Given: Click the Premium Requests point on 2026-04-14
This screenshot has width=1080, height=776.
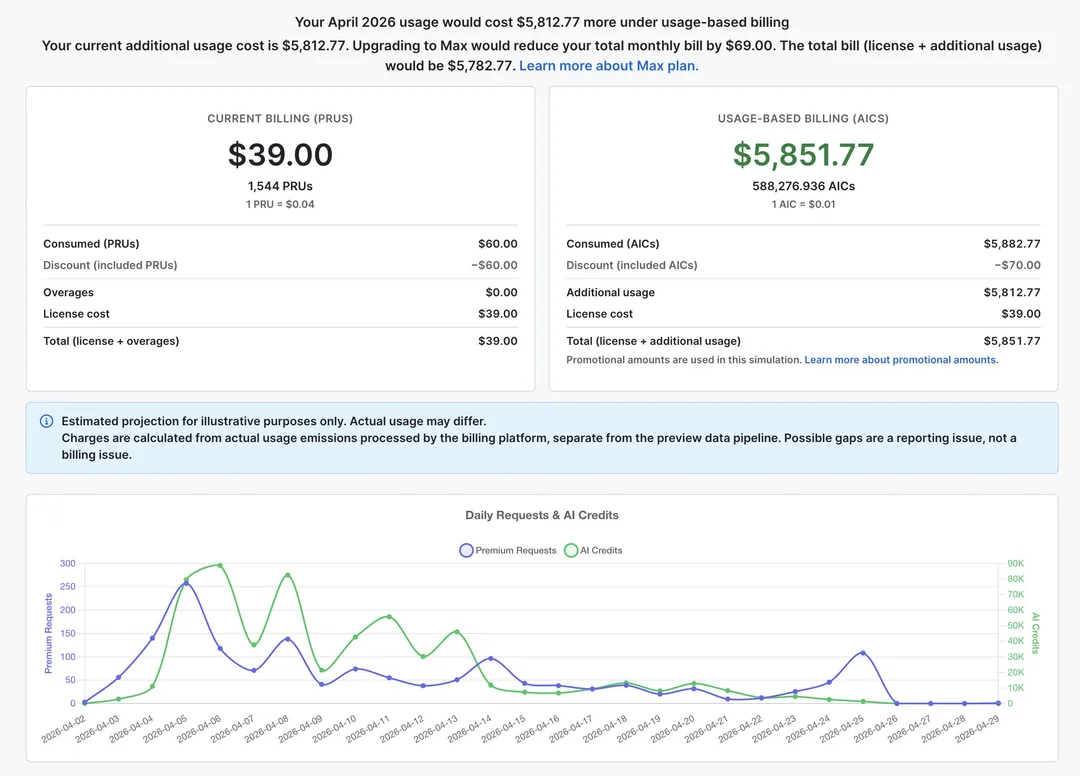Looking at the screenshot, I should click(490, 658).
